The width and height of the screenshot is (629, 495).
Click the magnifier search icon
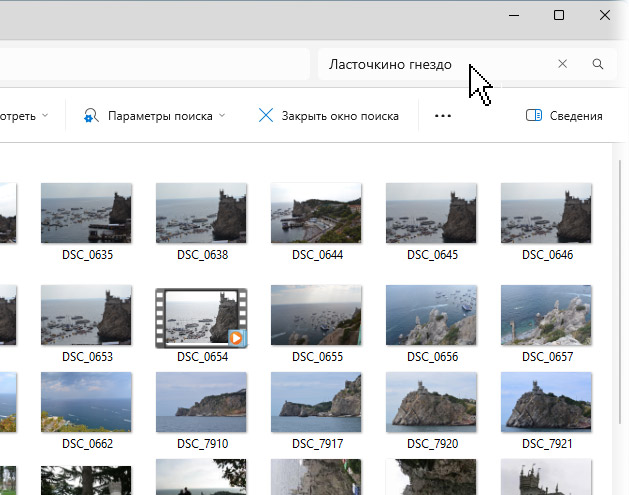tap(598, 64)
